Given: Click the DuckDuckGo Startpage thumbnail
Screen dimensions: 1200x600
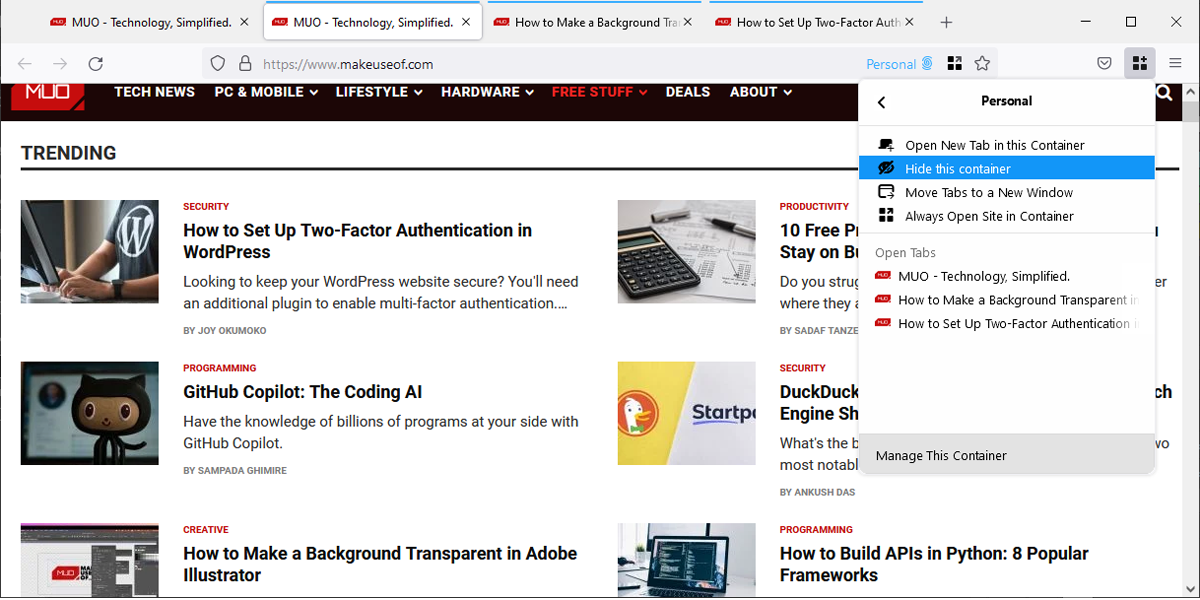Looking at the screenshot, I should pyautogui.click(x=686, y=413).
